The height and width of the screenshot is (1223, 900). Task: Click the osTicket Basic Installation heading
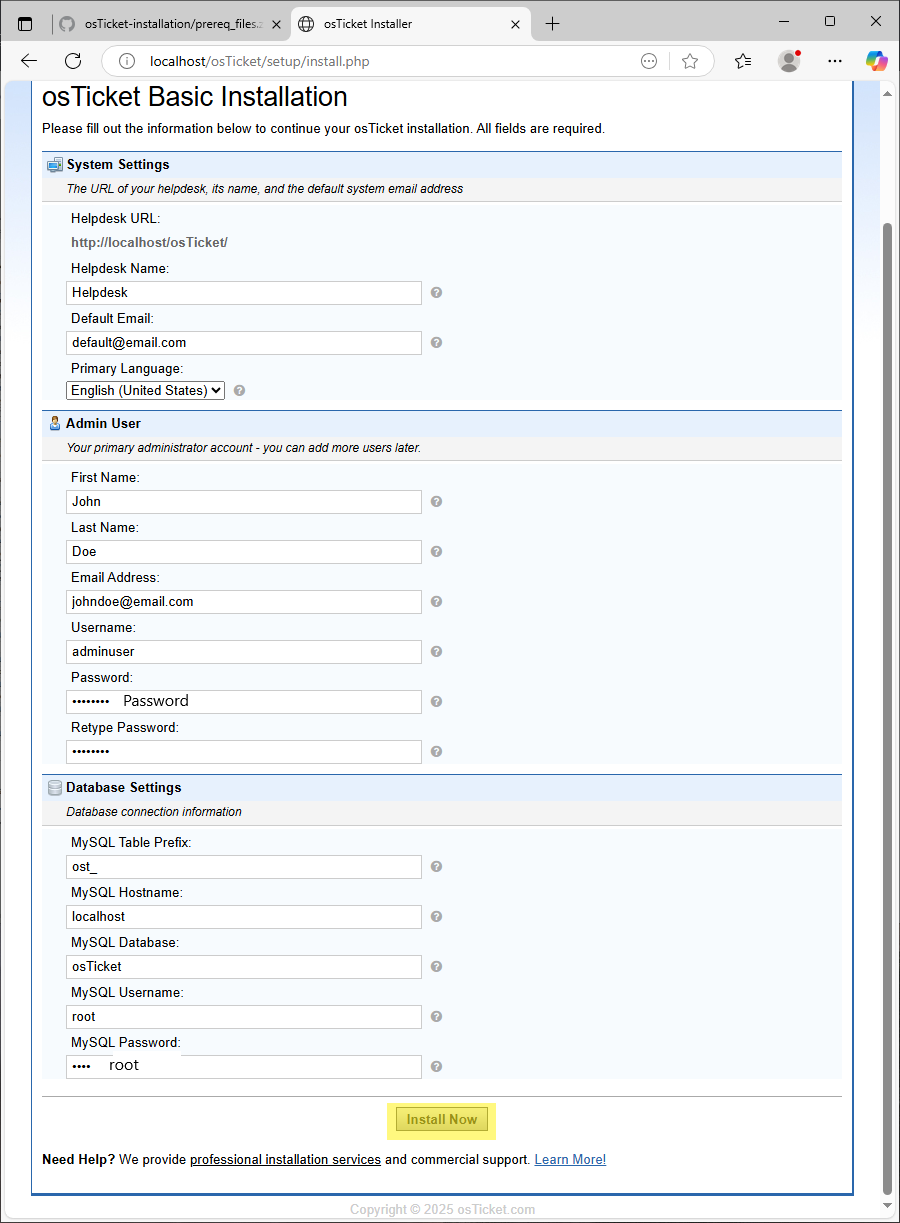click(195, 97)
